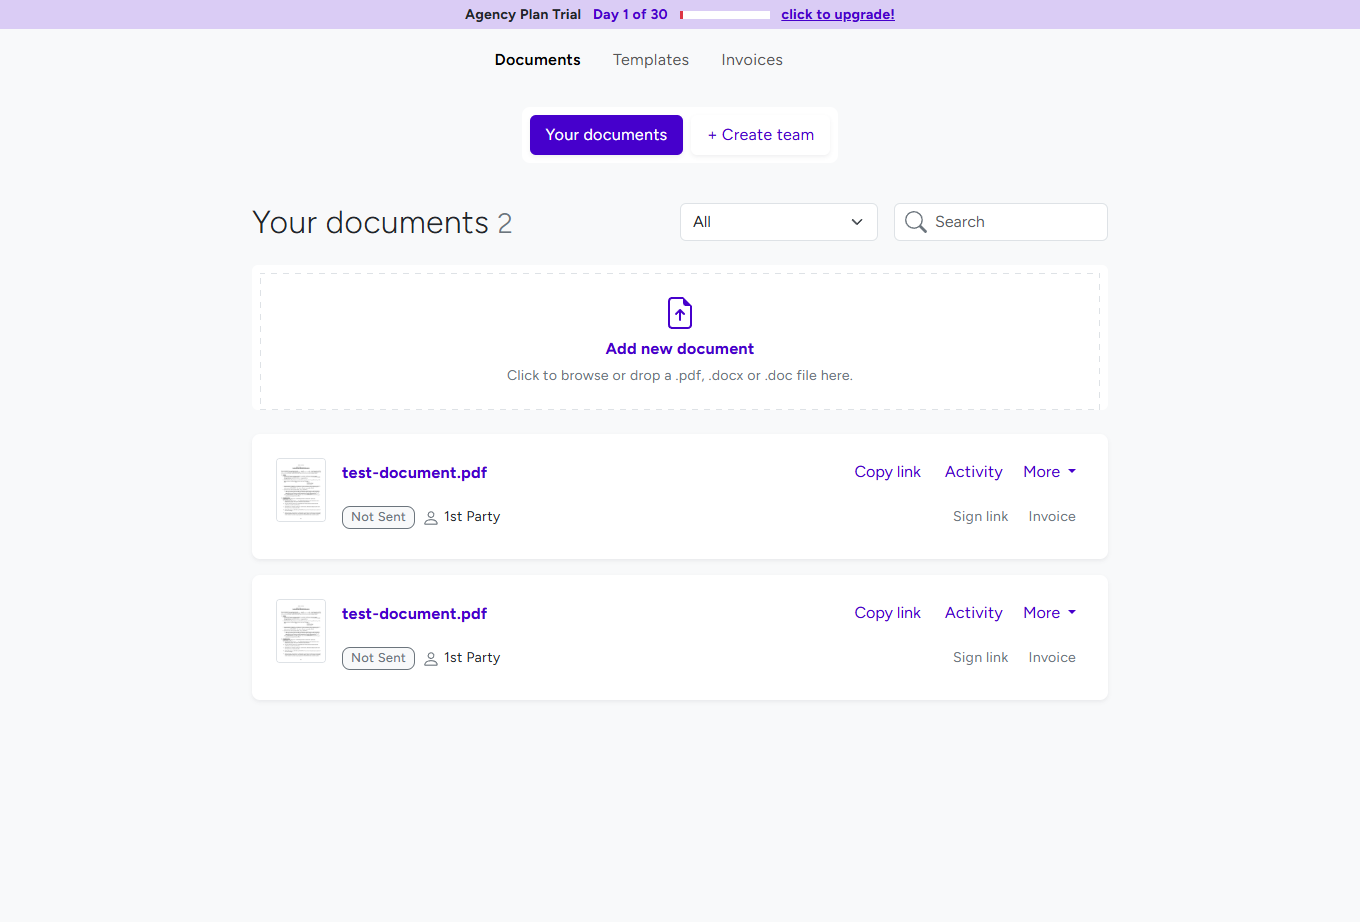This screenshot has width=1360, height=922.
Task: Open test-document.pdf from the first row
Action: (x=414, y=472)
